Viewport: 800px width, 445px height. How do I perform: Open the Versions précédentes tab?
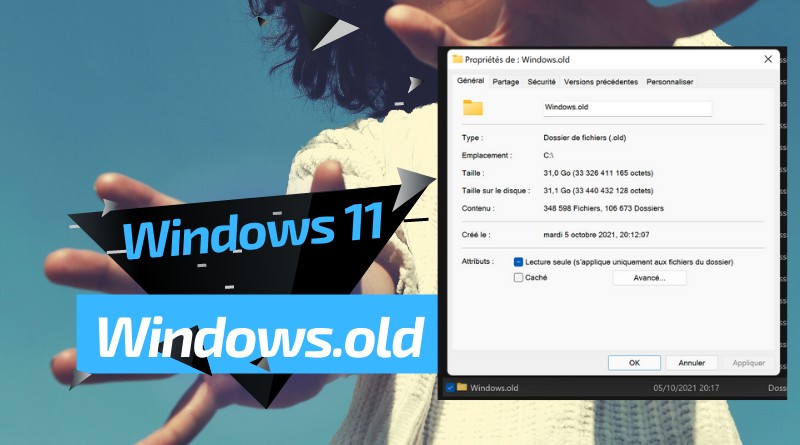pos(601,82)
